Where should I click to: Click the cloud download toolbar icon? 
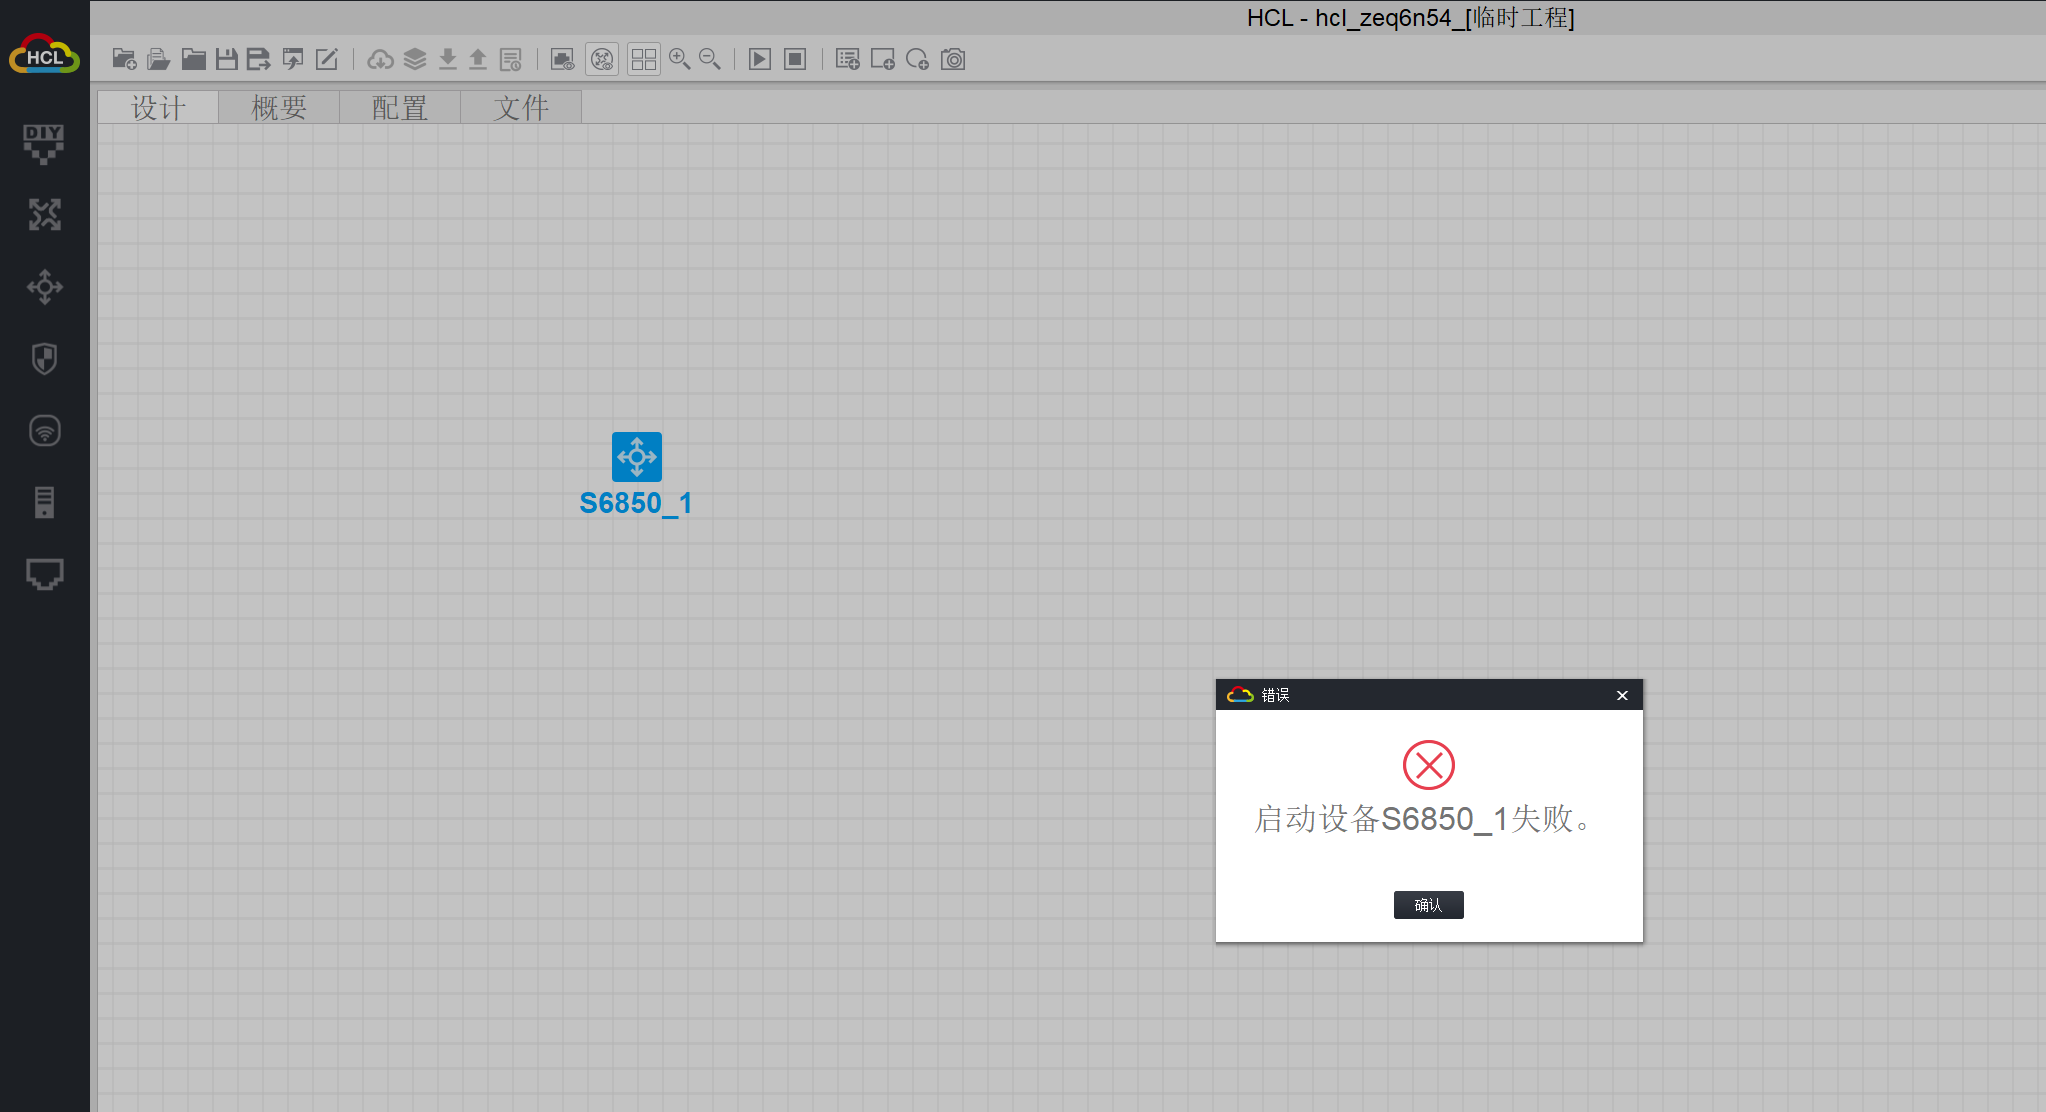pos(380,60)
